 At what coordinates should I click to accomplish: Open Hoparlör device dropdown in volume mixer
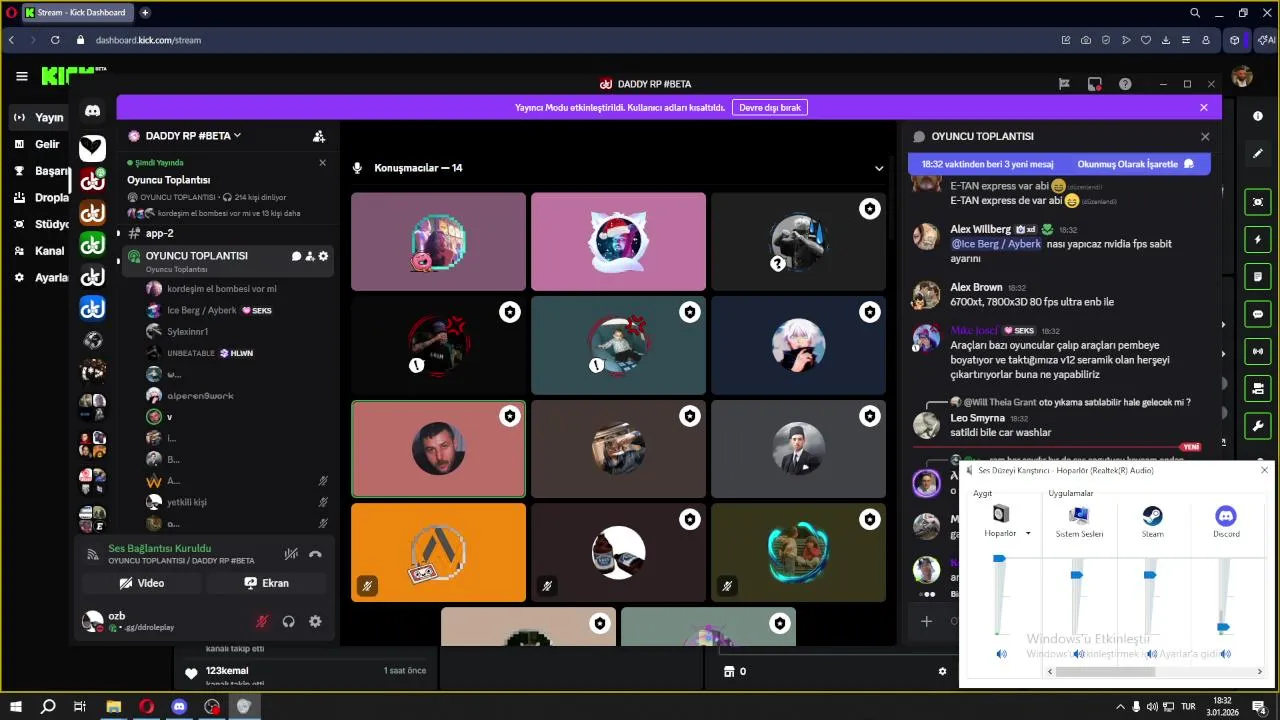click(x=1028, y=534)
